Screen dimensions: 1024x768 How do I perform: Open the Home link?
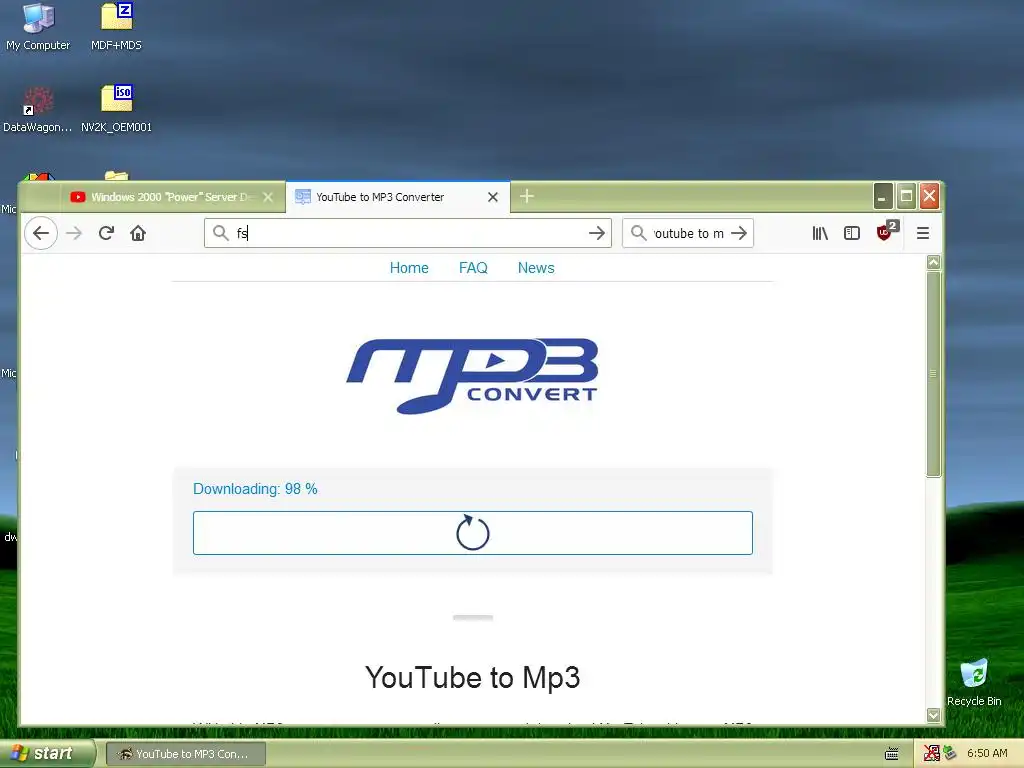[x=409, y=268]
